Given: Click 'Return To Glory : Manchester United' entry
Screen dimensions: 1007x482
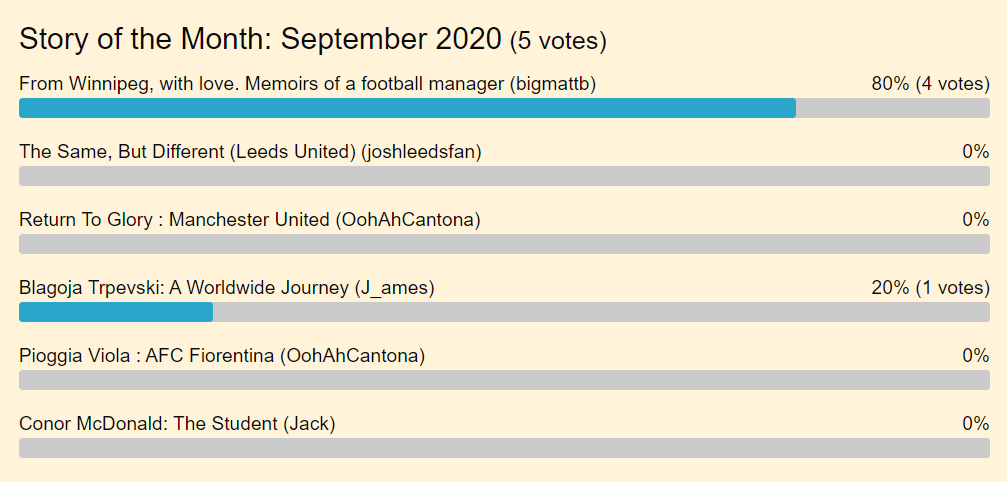Looking at the screenshot, I should [249, 220].
